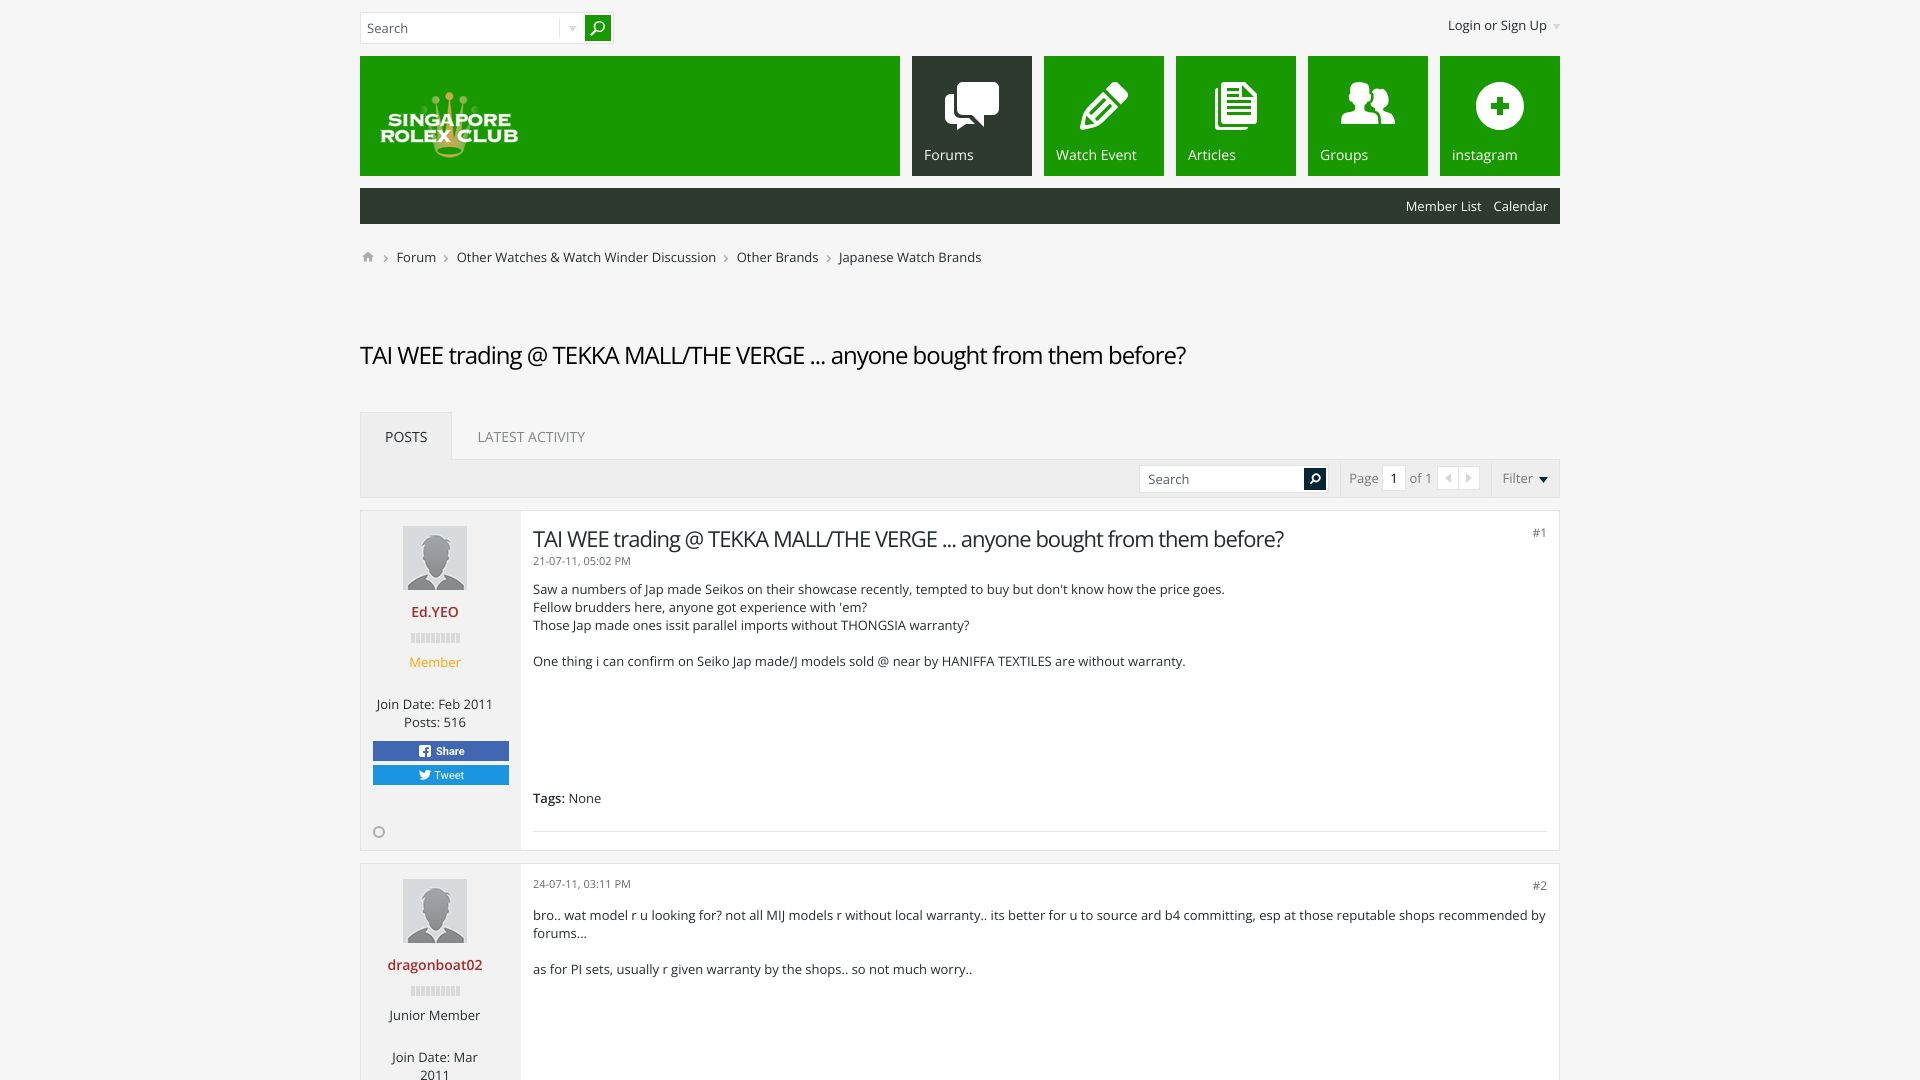
Task: Click the thread title heading above the tabs
Action: [x=773, y=356]
